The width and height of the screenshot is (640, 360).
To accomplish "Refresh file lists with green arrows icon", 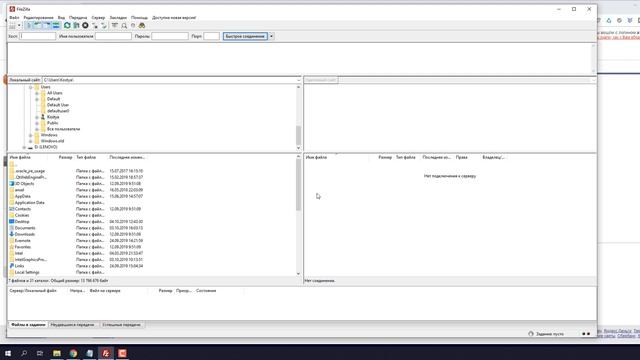I will click(67, 26).
